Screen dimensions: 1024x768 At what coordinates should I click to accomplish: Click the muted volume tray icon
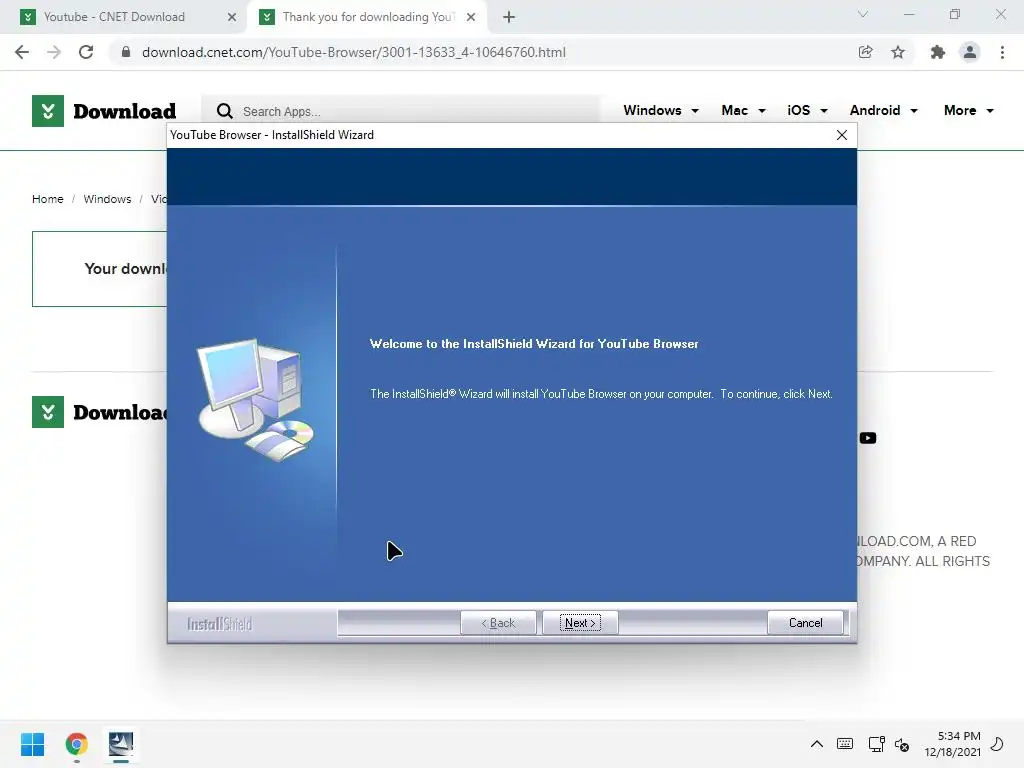point(902,744)
